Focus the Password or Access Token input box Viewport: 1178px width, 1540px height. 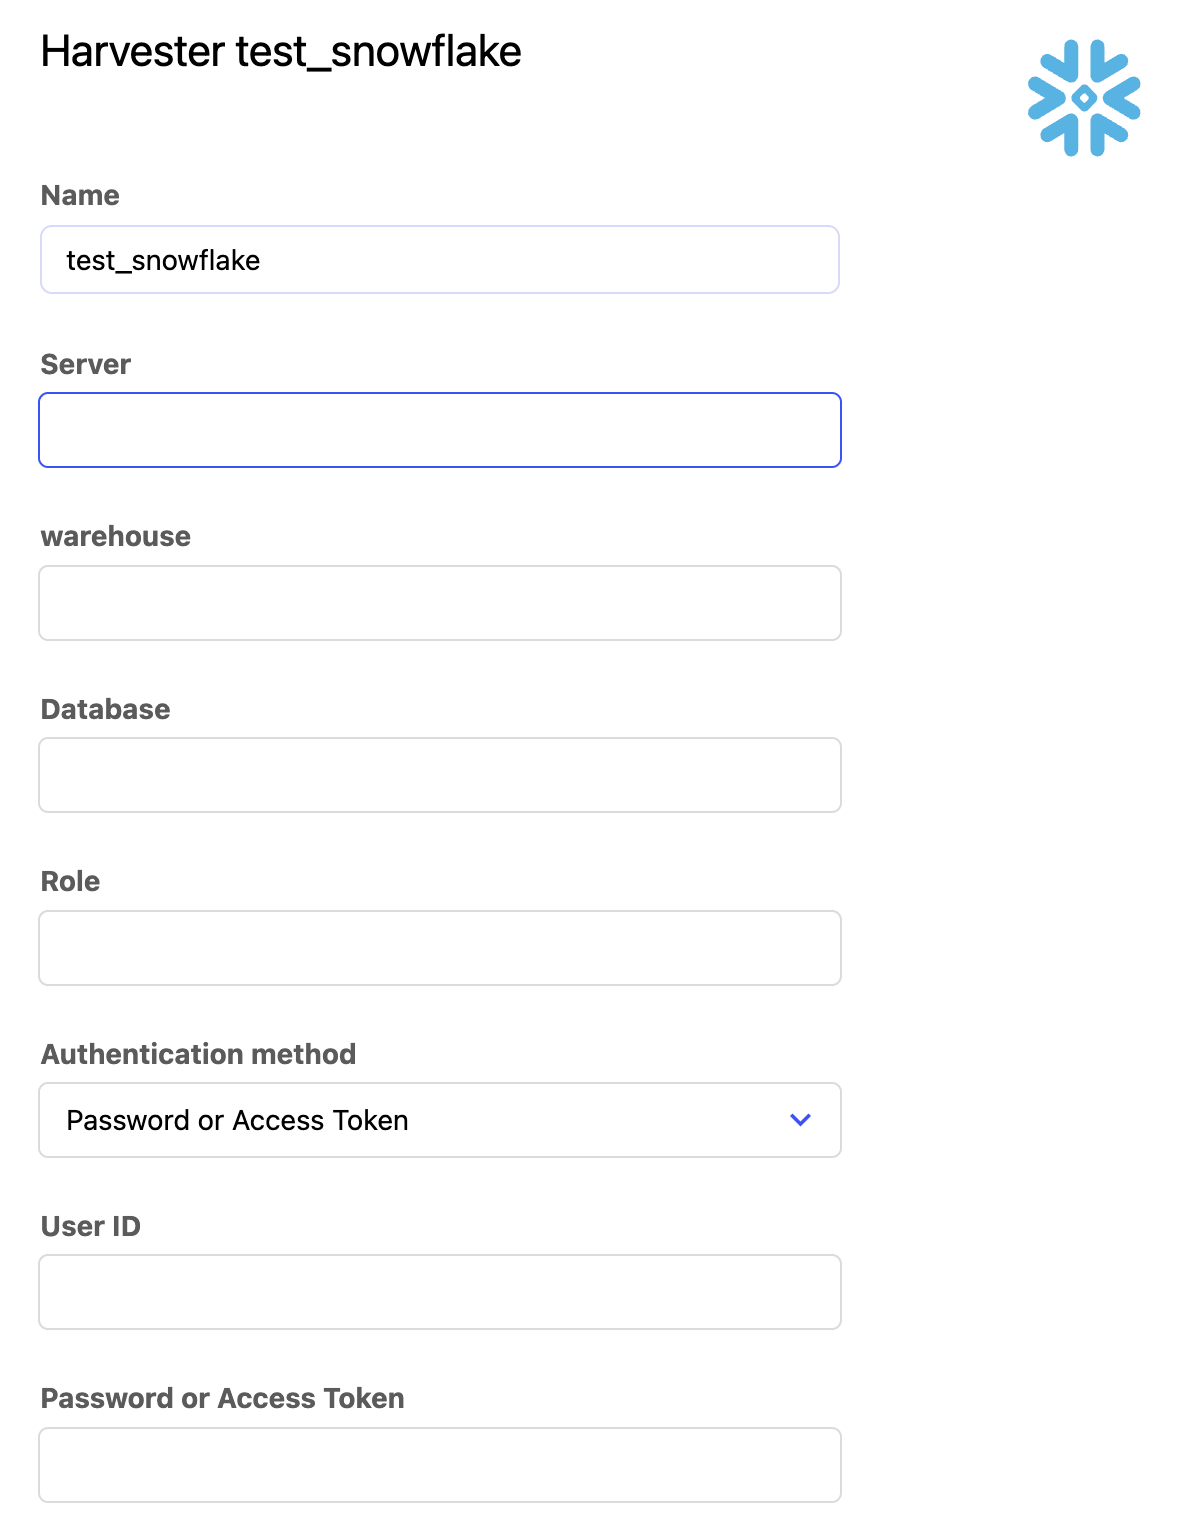click(439, 1465)
